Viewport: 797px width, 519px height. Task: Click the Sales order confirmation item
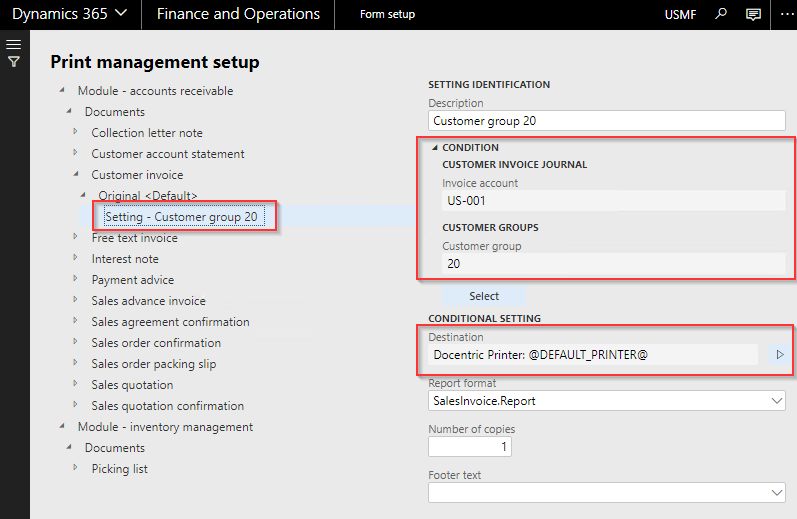156,343
